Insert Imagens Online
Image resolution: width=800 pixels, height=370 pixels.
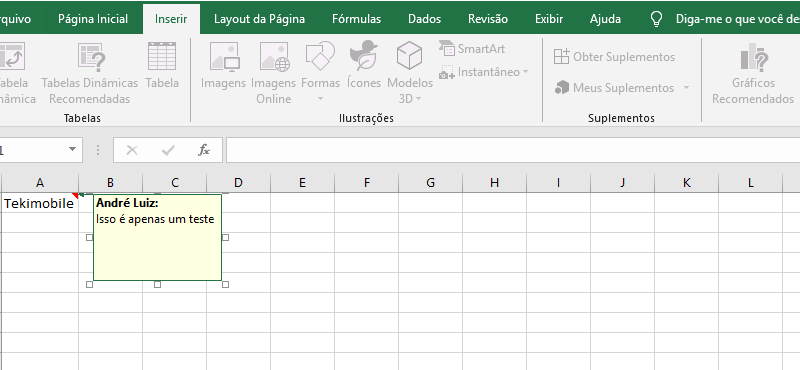point(273,73)
